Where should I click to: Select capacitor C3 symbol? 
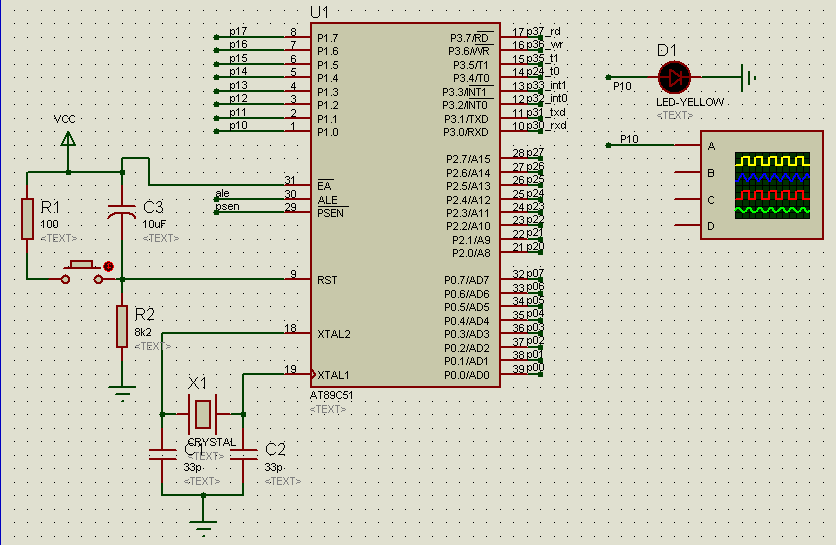coord(122,211)
